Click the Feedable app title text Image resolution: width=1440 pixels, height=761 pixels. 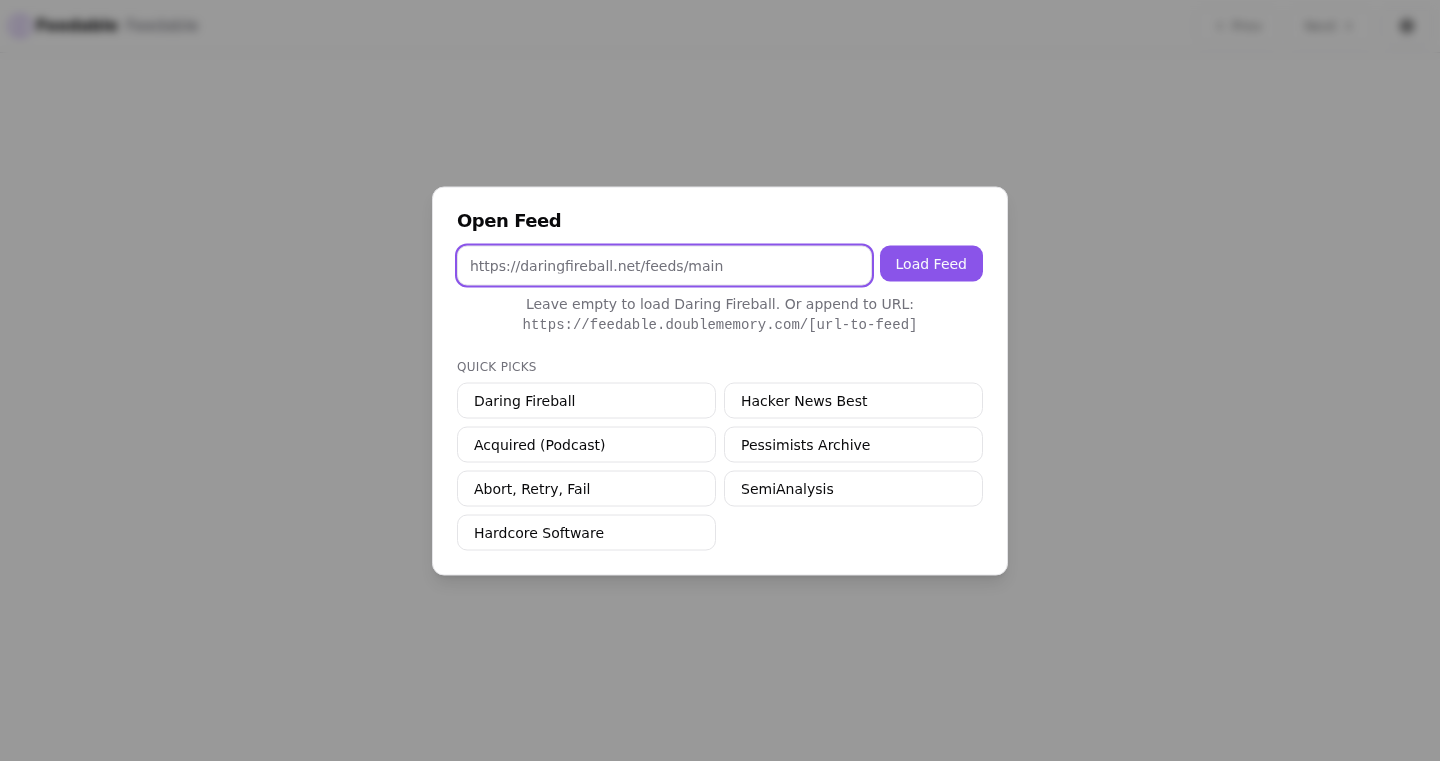click(x=77, y=26)
